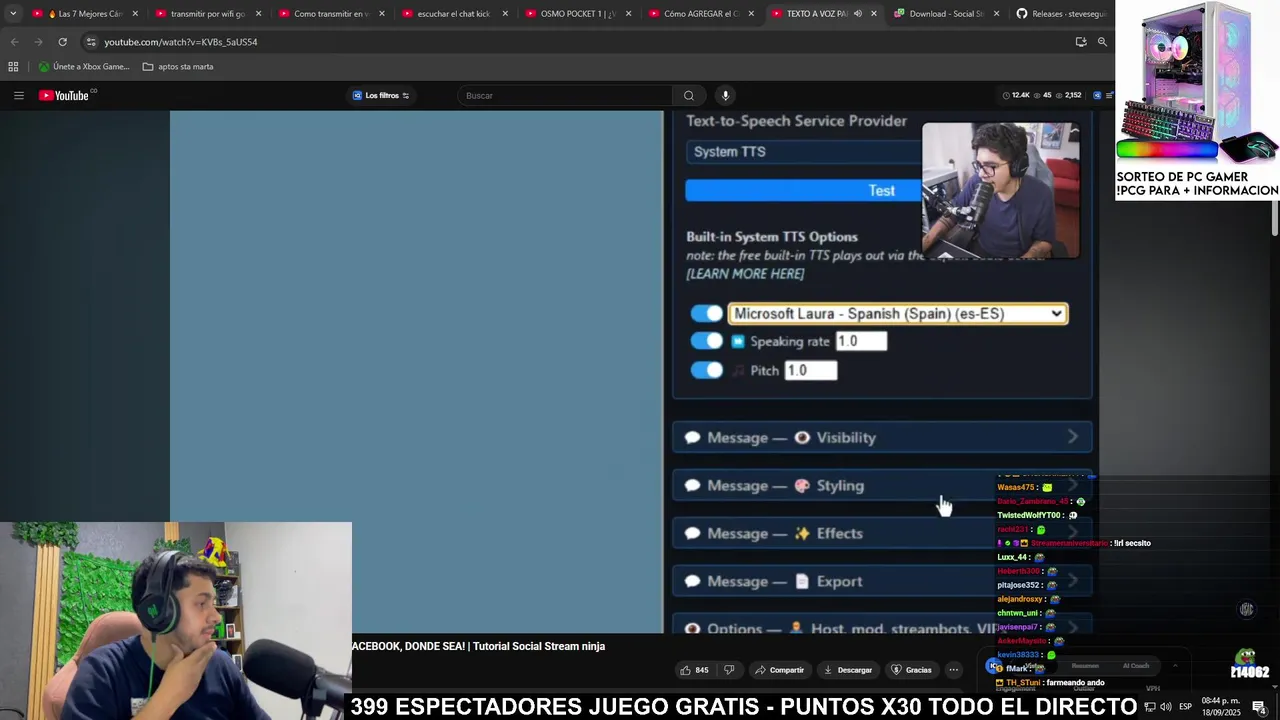The width and height of the screenshot is (1280, 720).
Task: Toggle the Pitch switch
Action: coord(707,370)
